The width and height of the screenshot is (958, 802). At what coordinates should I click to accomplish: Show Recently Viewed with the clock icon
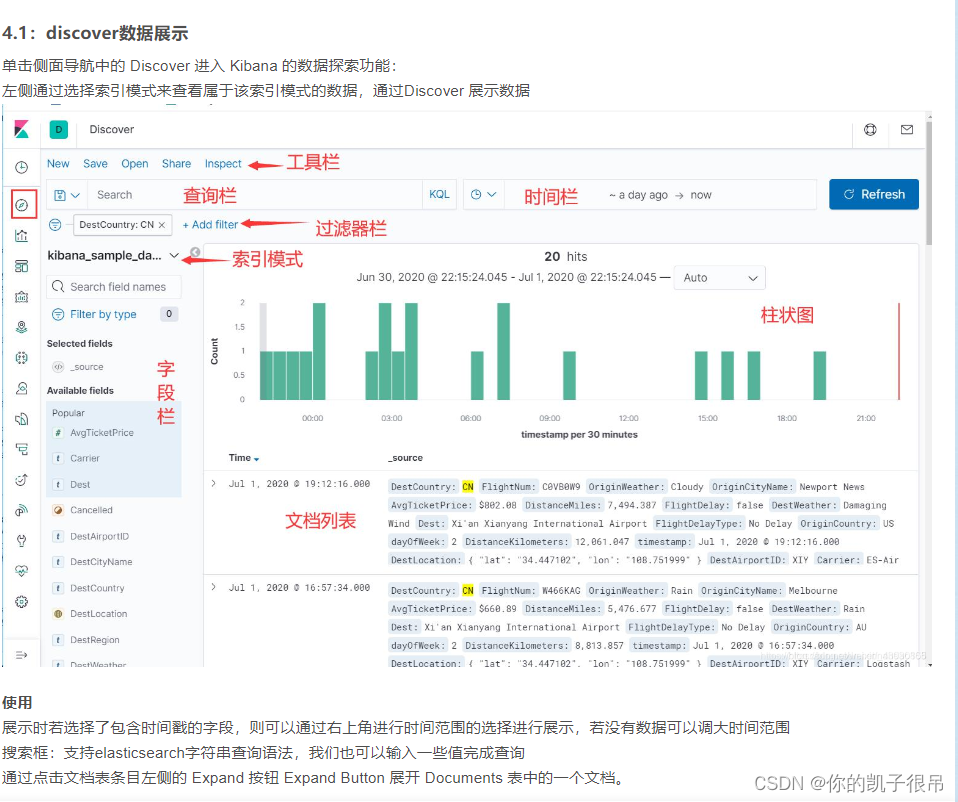coord(21,165)
